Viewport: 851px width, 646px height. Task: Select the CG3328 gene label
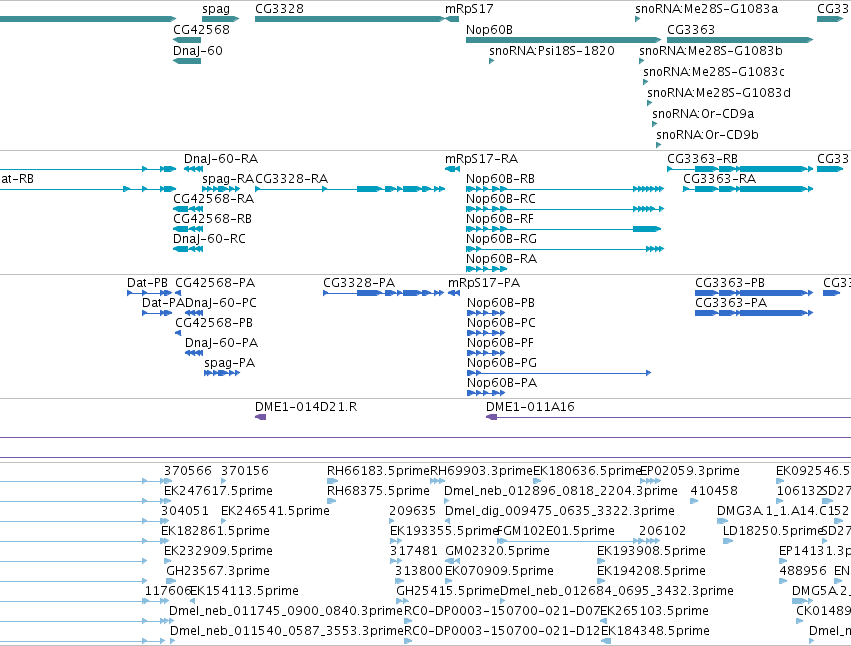pyautogui.click(x=279, y=9)
